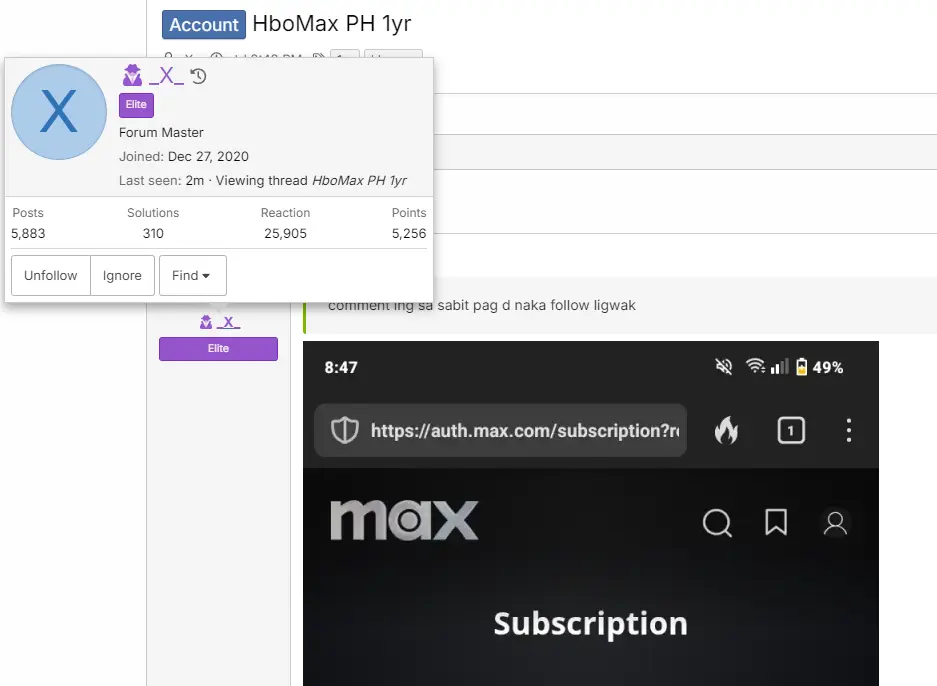
Task: Click the blue X avatar in profile popup
Action: (x=59, y=112)
